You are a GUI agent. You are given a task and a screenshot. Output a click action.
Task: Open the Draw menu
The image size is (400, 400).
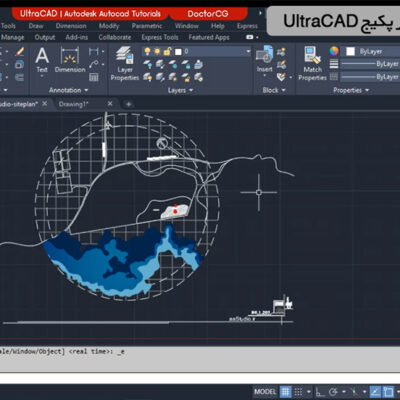tap(36, 26)
